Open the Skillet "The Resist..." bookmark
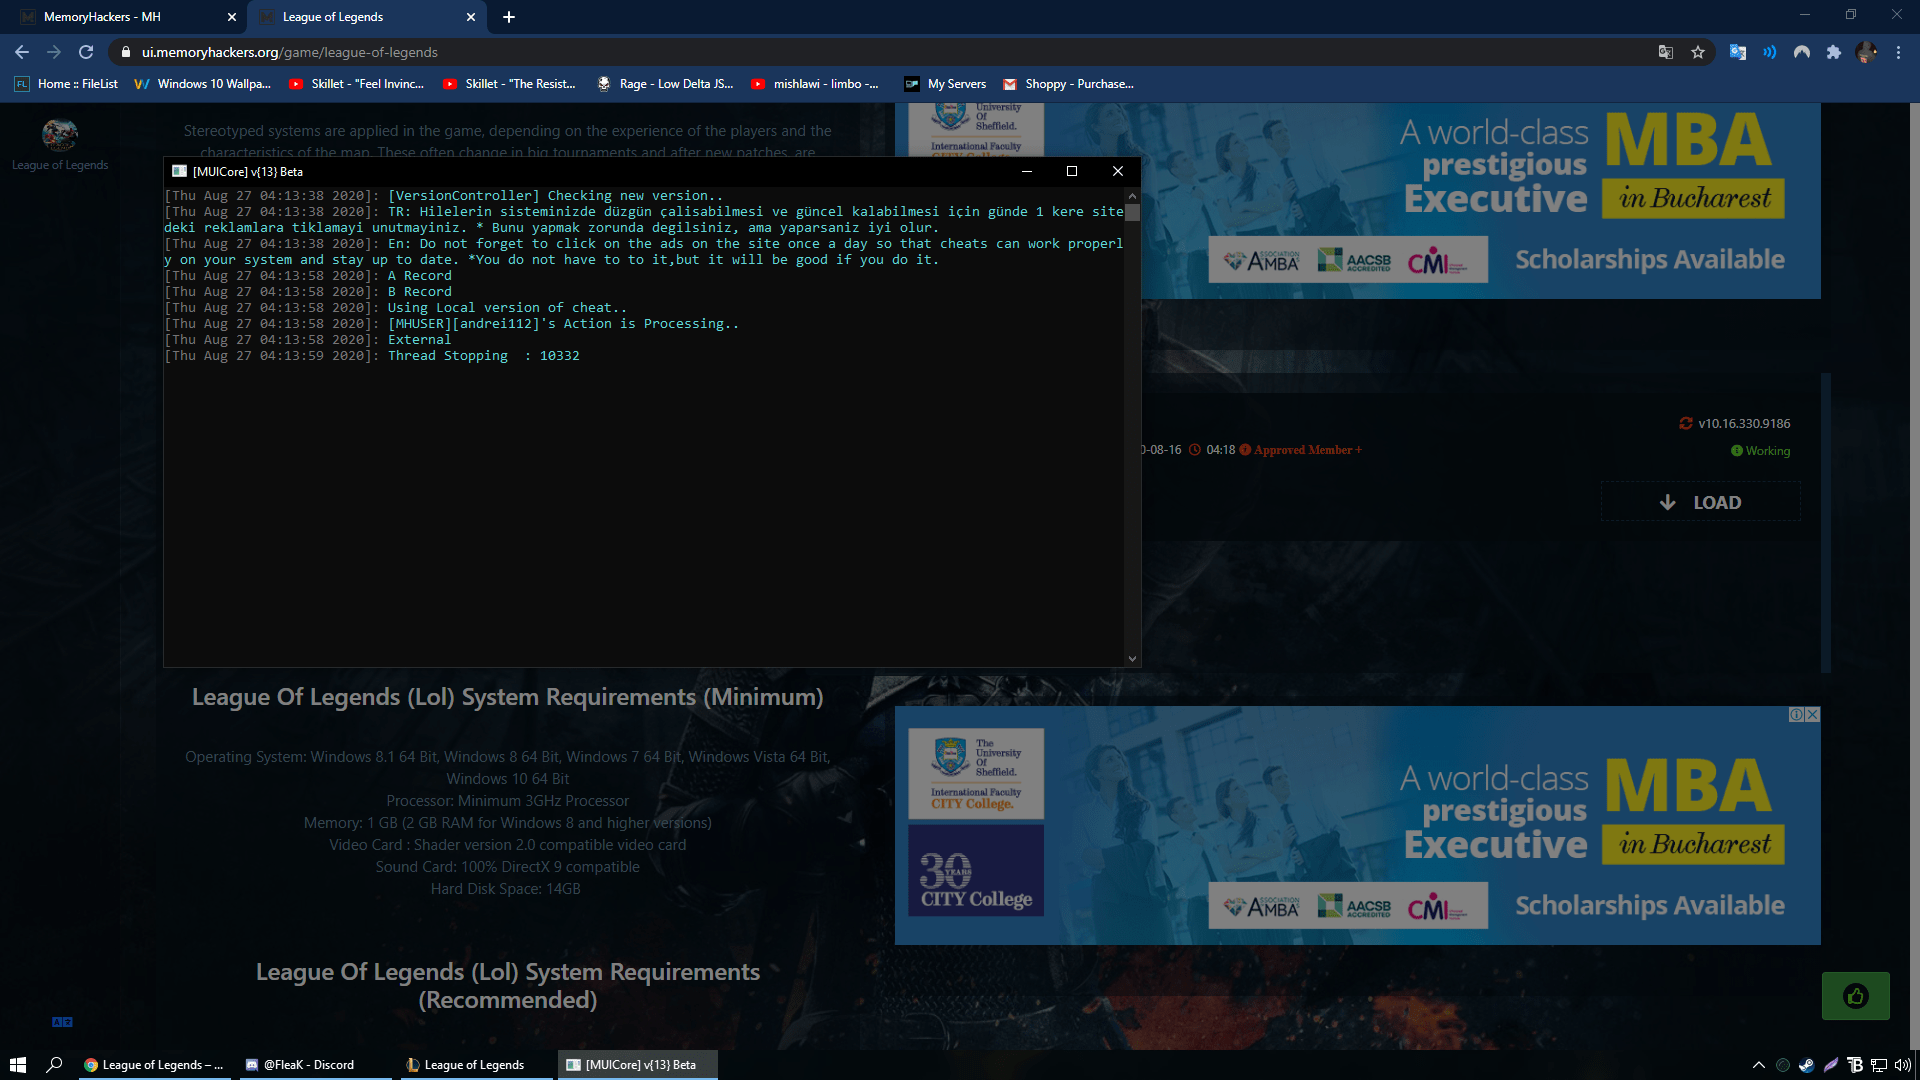 (x=510, y=84)
